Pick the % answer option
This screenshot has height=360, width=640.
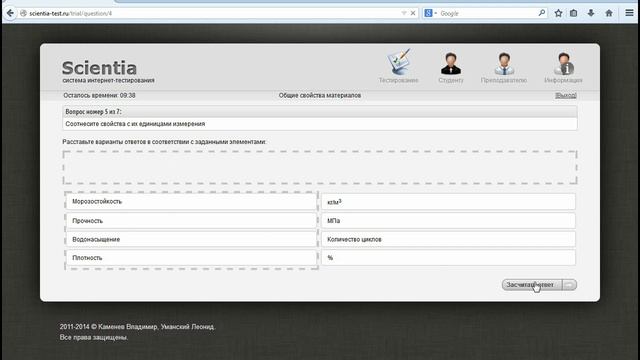point(448,258)
